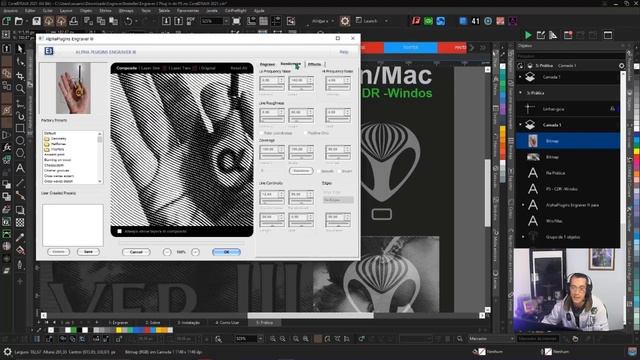
Task: Click Reset All in preview header
Action: click(x=239, y=68)
